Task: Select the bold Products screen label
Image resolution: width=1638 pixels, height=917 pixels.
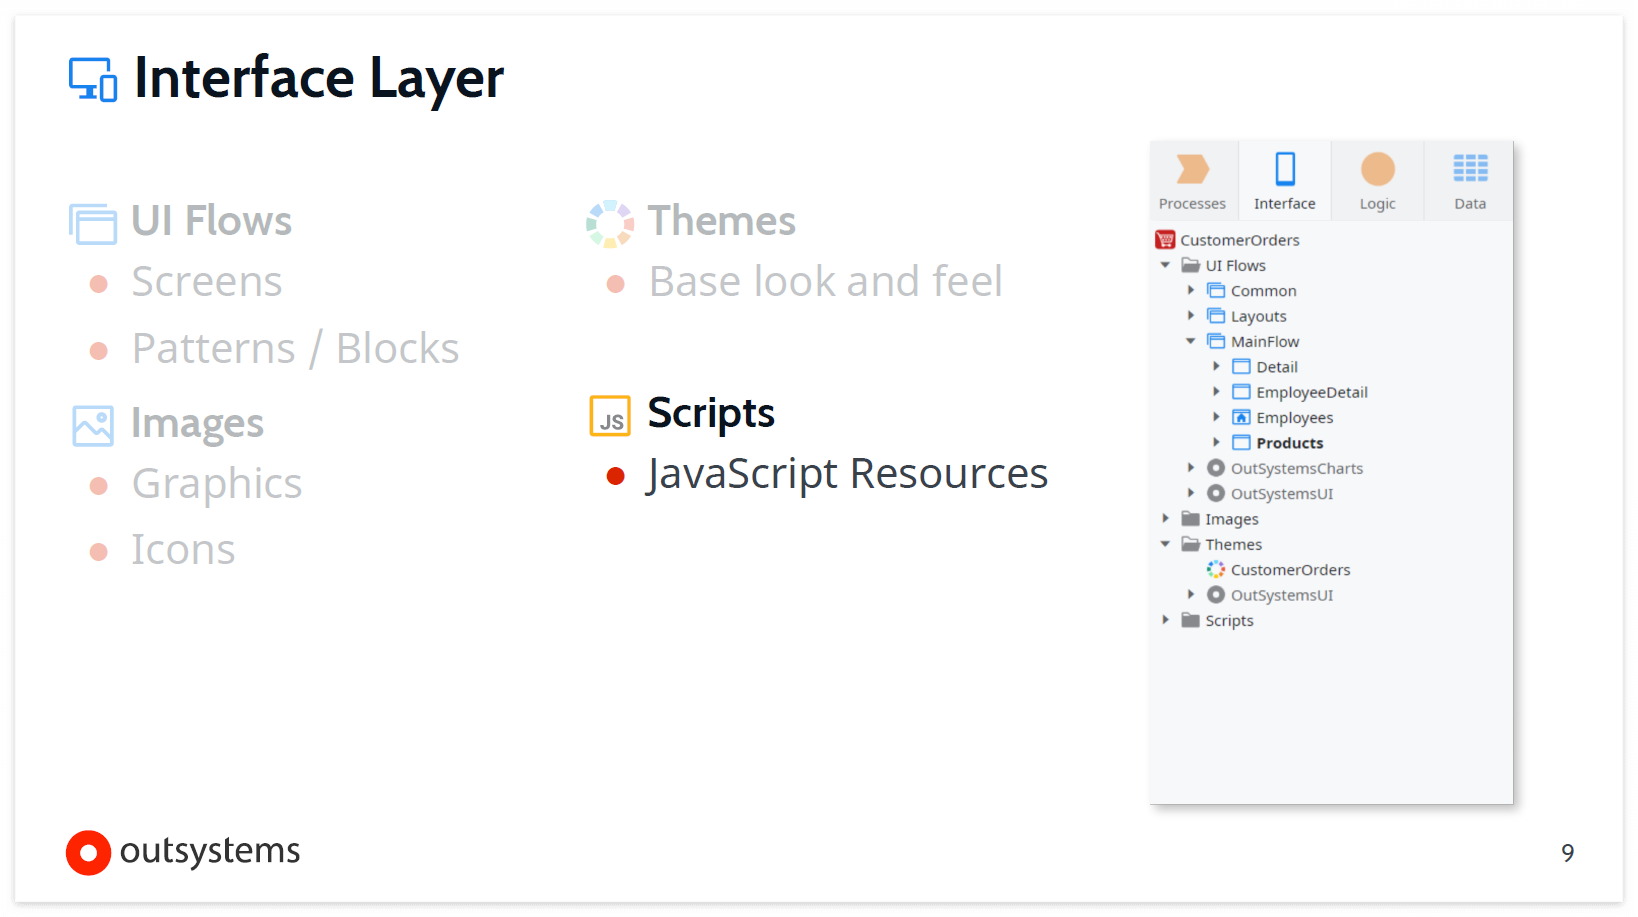Action: click(x=1290, y=443)
